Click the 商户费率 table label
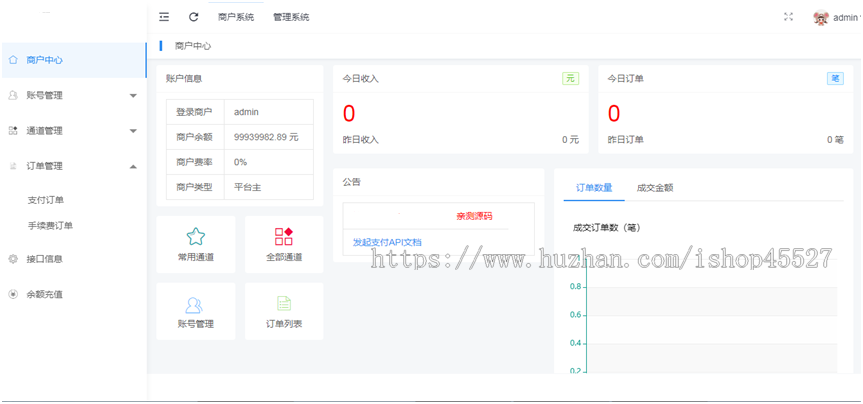The image size is (863, 404). click(194, 162)
